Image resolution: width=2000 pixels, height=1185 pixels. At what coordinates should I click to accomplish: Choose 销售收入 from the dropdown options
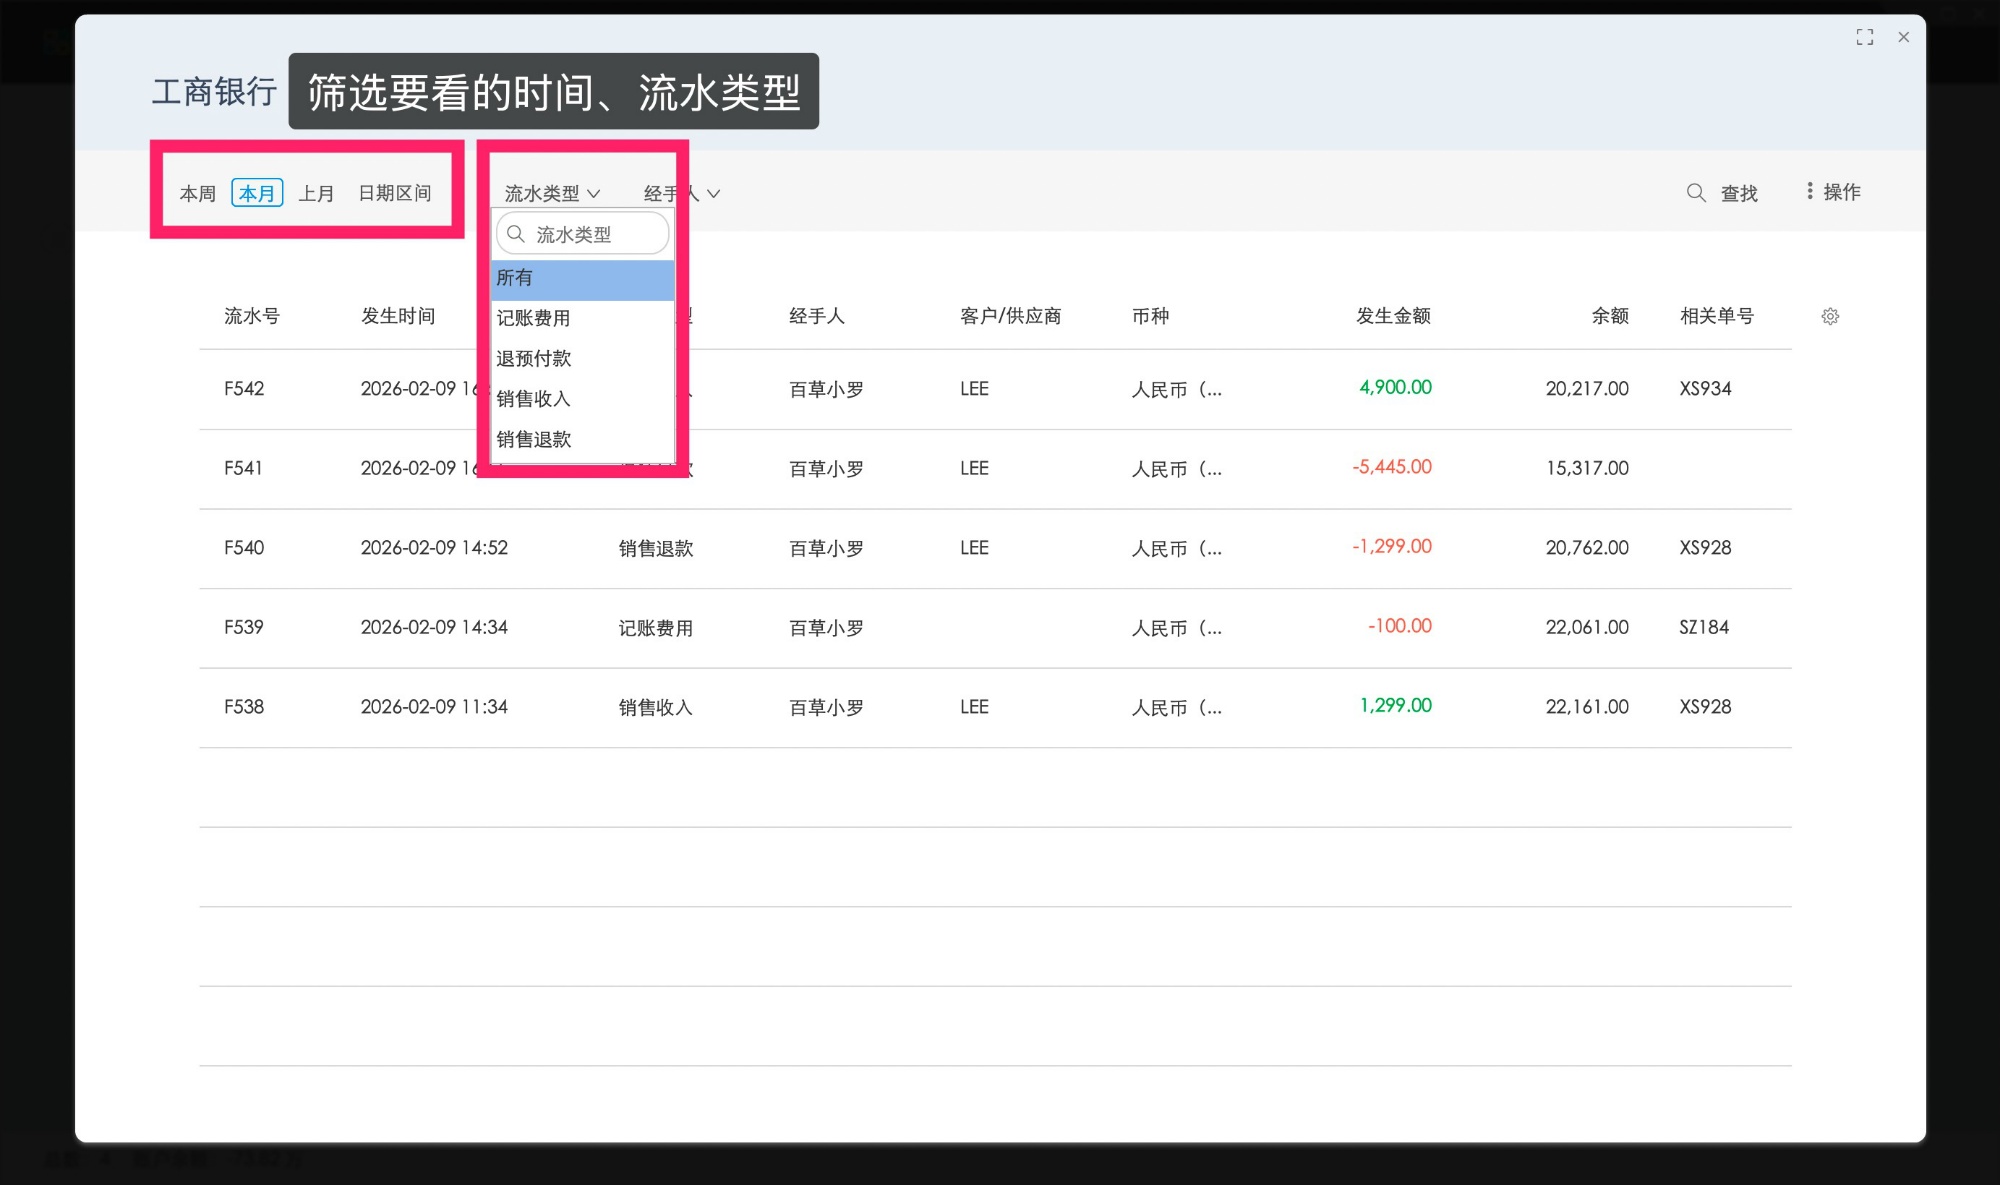tap(533, 398)
